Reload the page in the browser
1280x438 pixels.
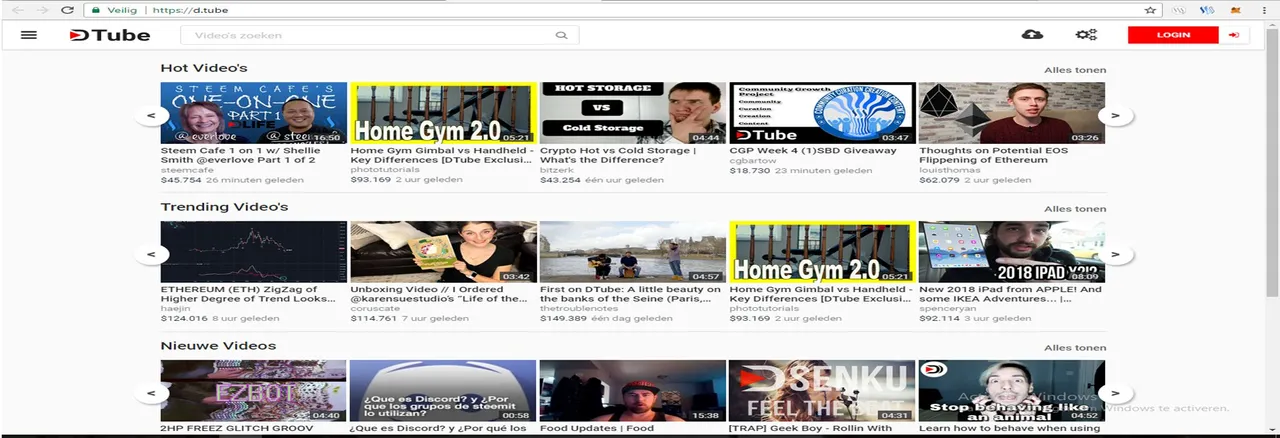67,10
